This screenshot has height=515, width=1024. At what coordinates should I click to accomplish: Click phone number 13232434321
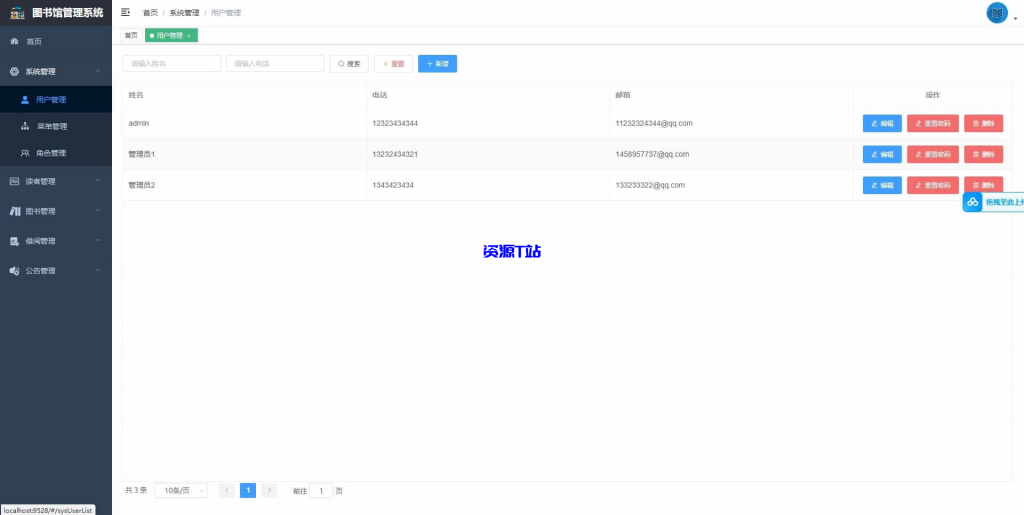point(395,154)
